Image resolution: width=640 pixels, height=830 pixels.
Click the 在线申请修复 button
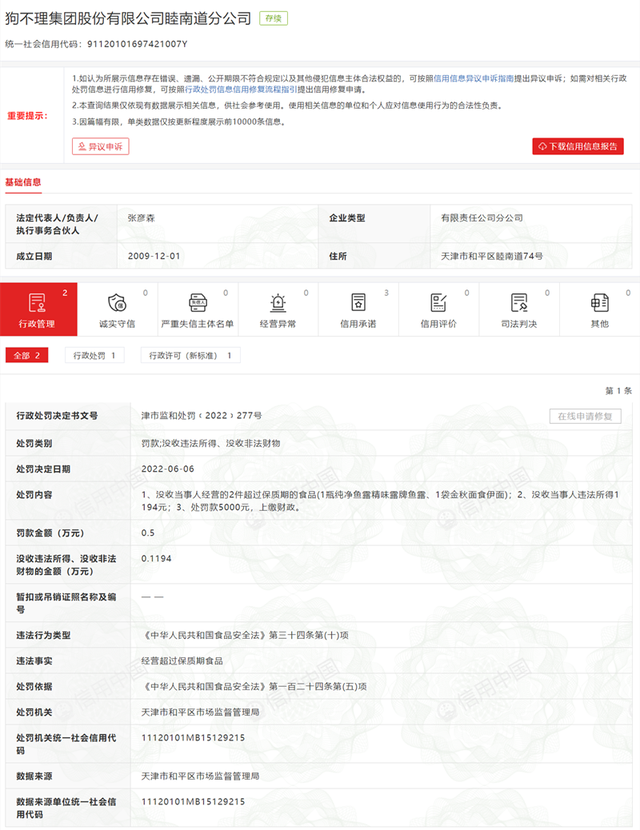click(x=585, y=416)
